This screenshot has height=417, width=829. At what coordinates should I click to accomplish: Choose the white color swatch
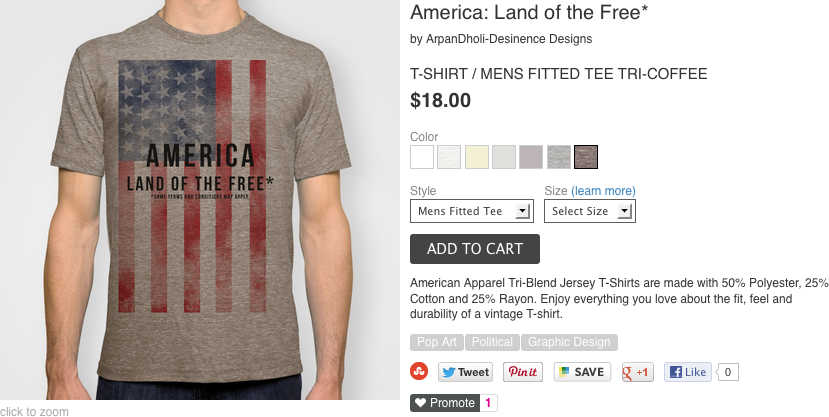pos(422,157)
